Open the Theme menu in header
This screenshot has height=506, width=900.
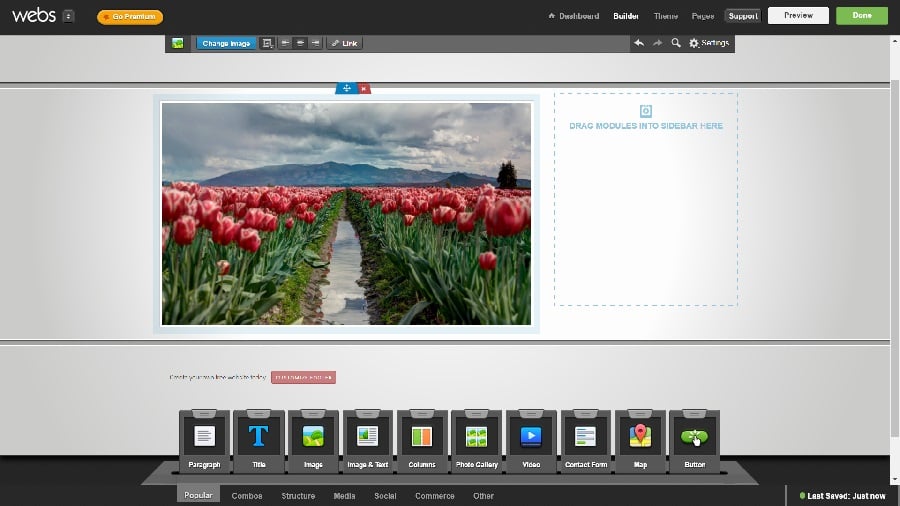point(665,16)
